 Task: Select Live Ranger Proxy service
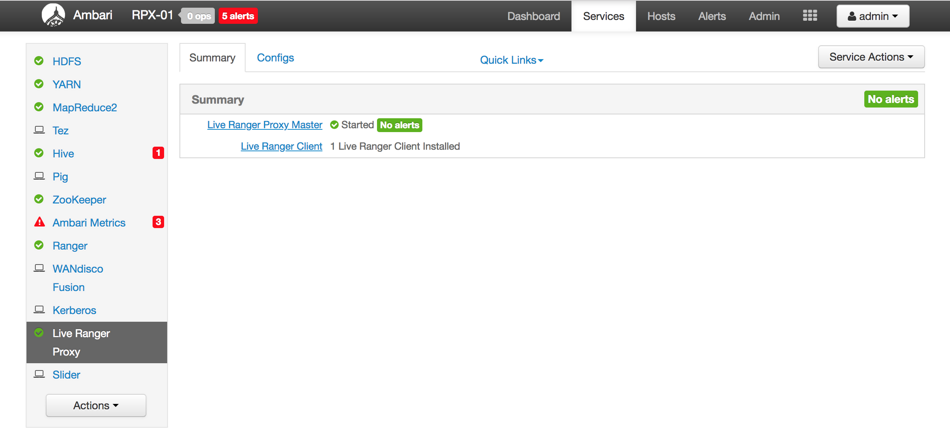pyautogui.click(x=97, y=342)
